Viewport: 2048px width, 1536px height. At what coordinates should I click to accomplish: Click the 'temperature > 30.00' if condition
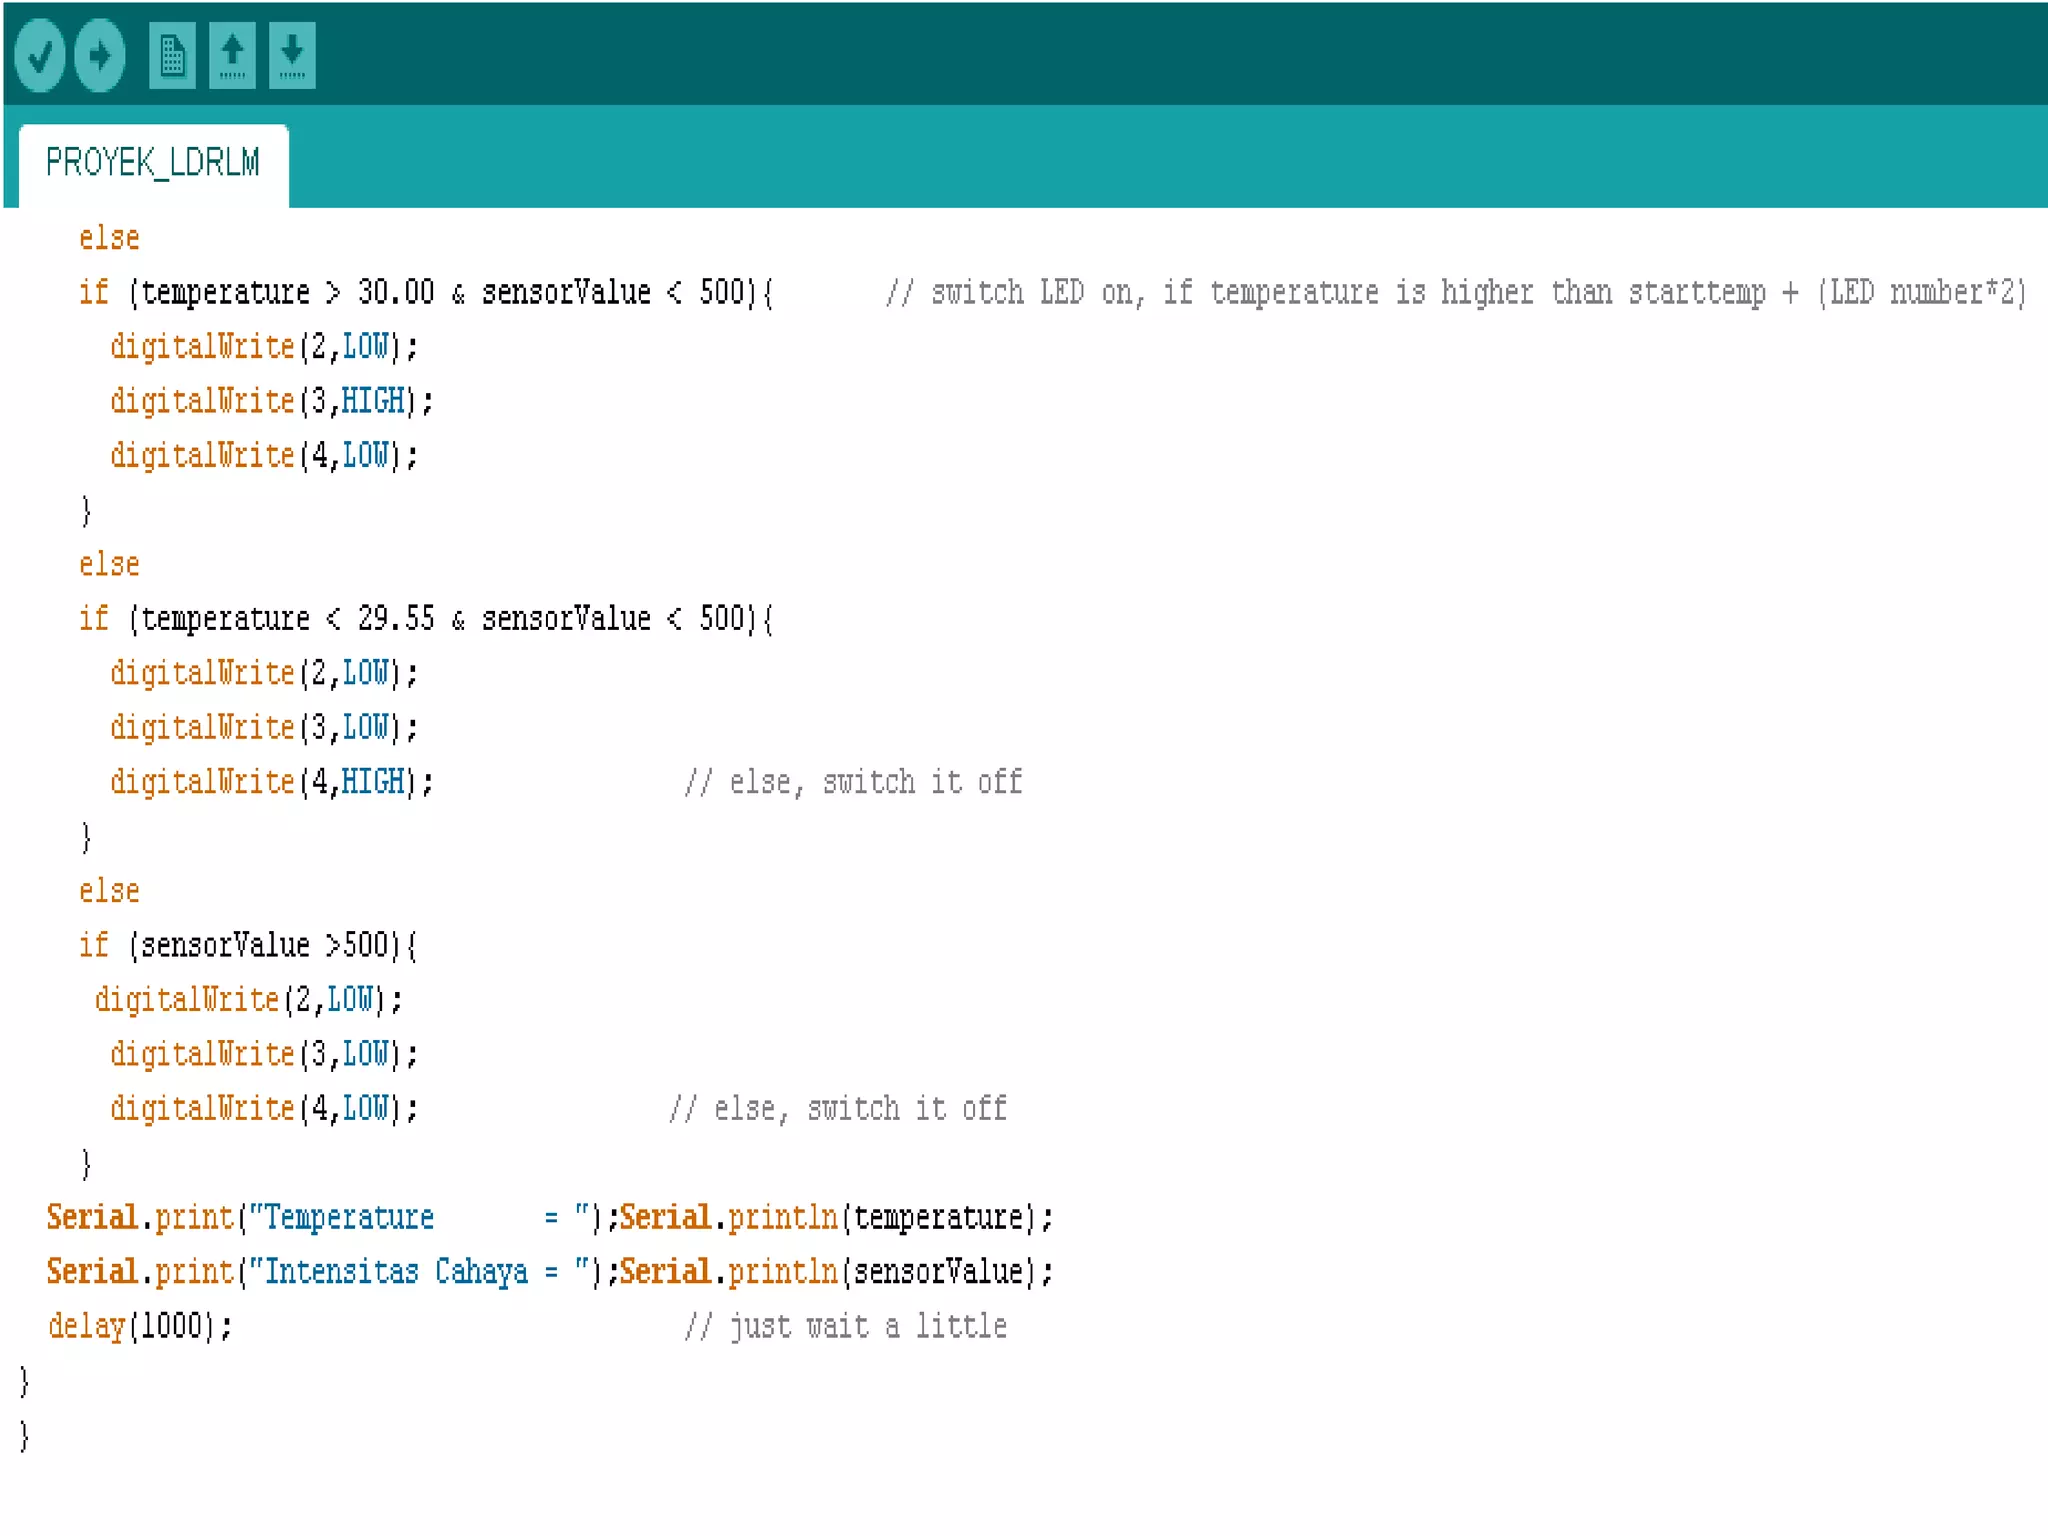(x=288, y=292)
